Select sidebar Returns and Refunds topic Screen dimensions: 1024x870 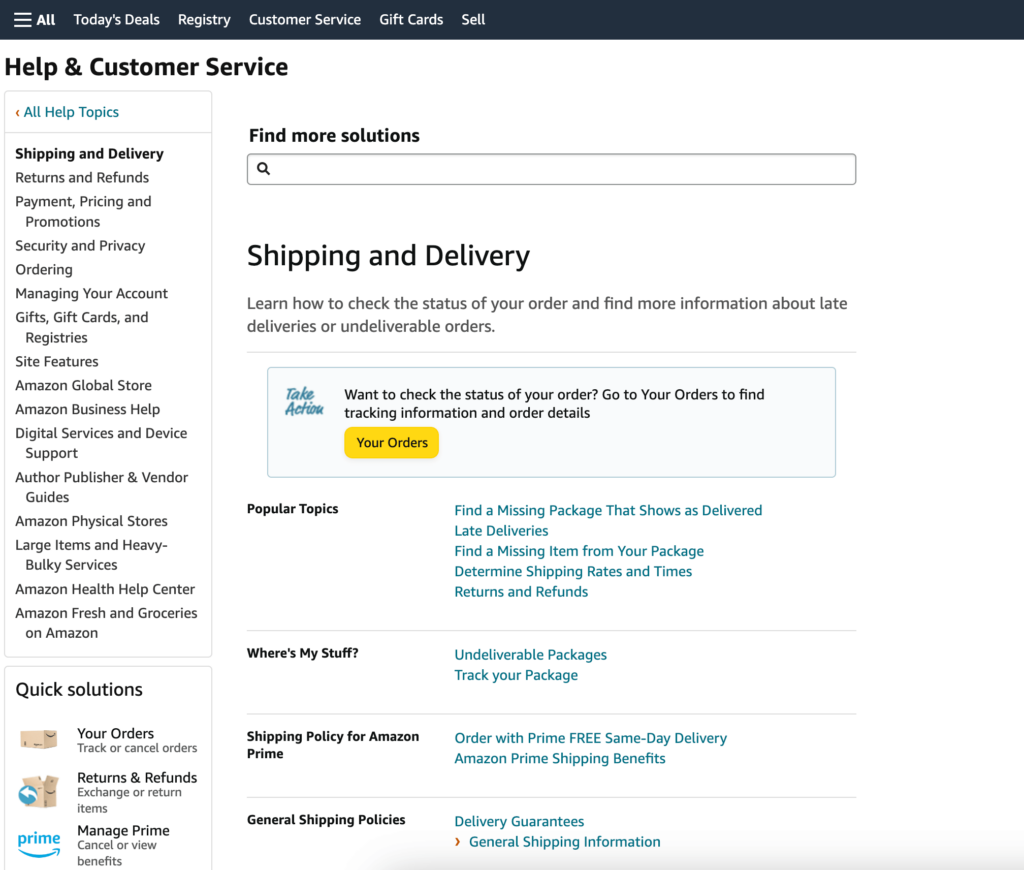[82, 178]
